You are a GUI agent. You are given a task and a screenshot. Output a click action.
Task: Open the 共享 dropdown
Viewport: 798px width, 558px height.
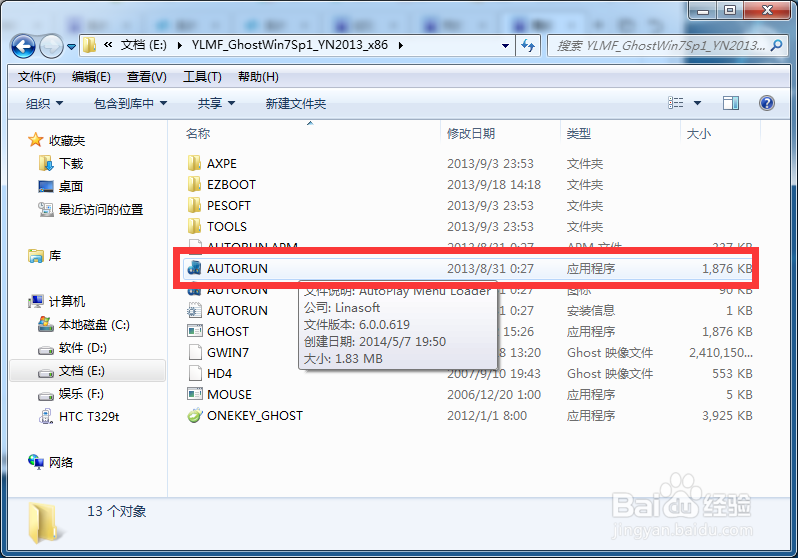click(216, 104)
